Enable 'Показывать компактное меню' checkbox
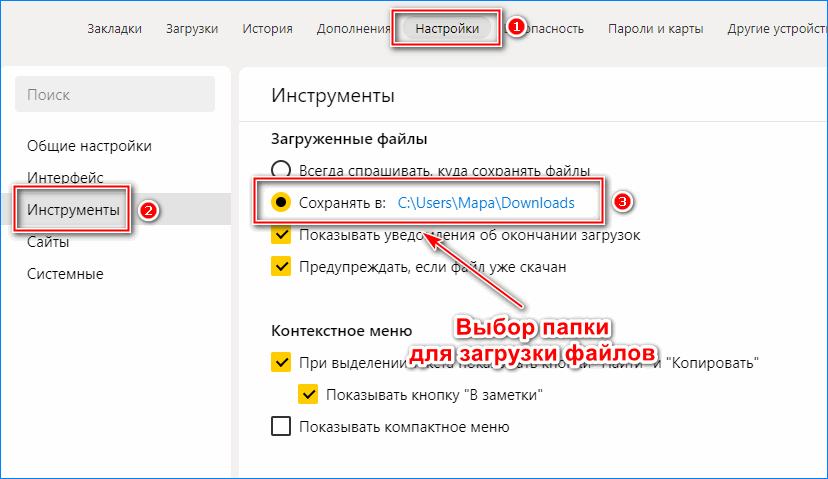828x479 pixels. point(281,426)
